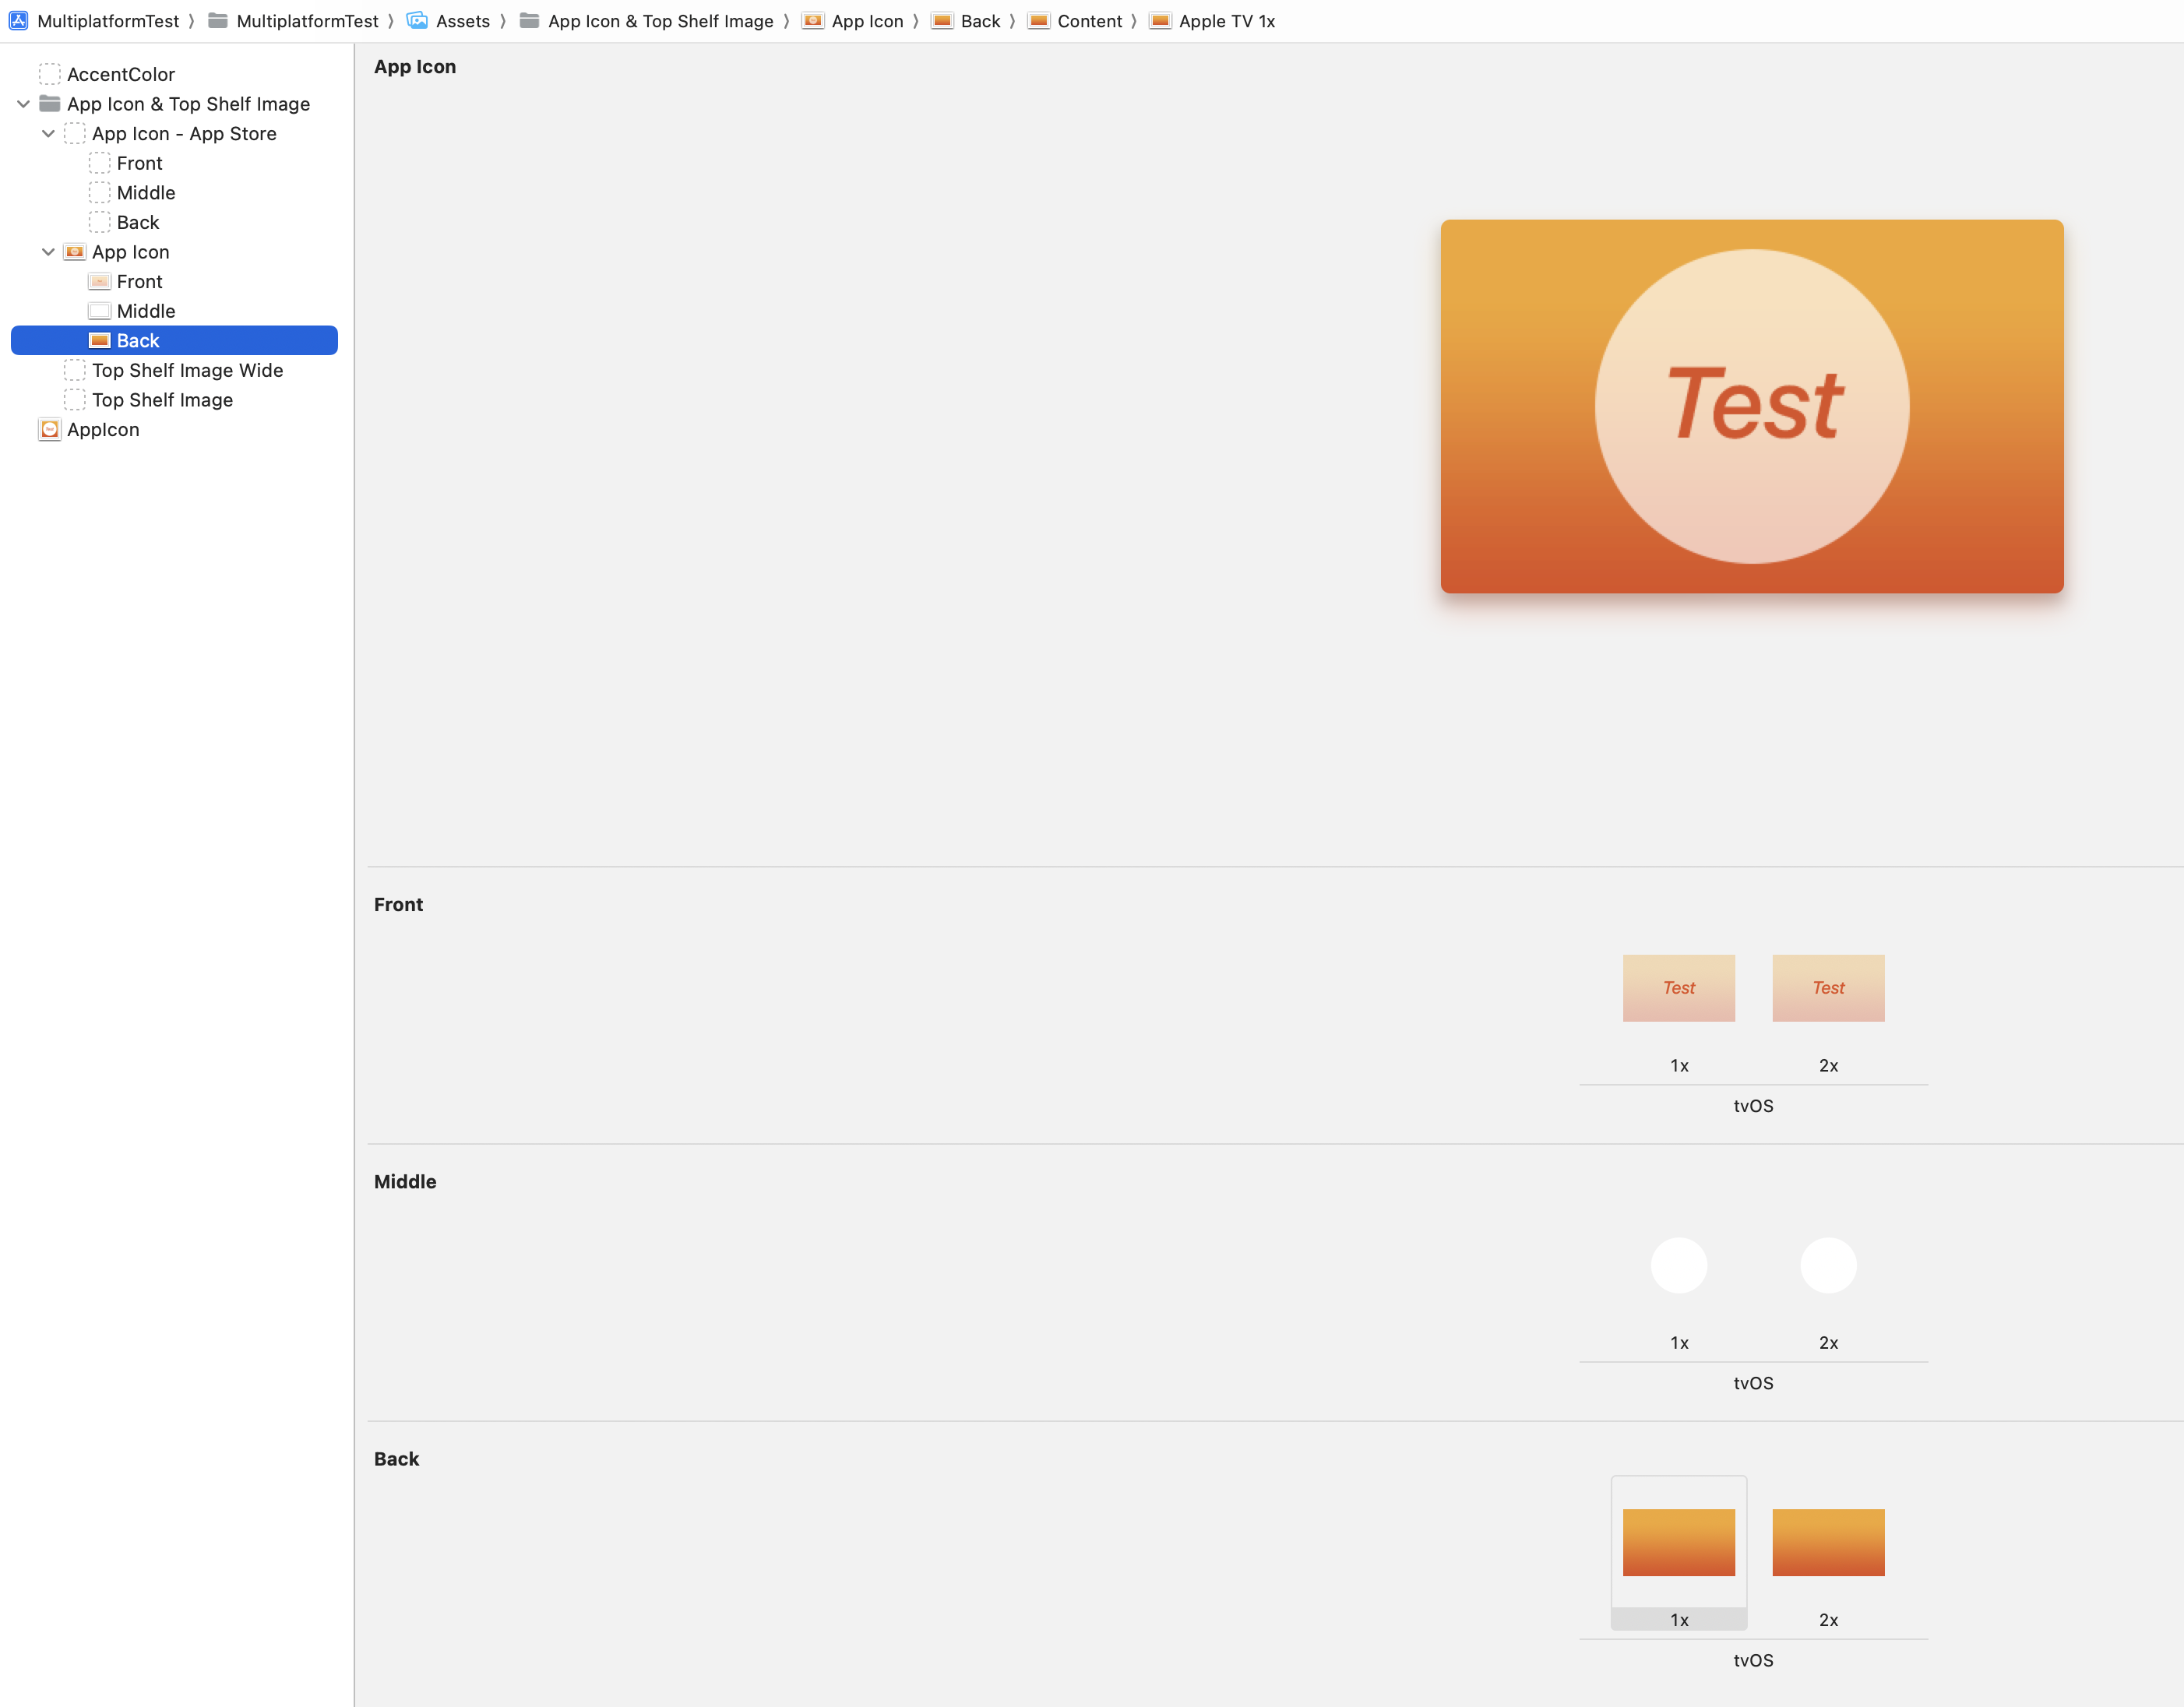
Task: Open Content breadcrumb item
Action: point(1088,21)
